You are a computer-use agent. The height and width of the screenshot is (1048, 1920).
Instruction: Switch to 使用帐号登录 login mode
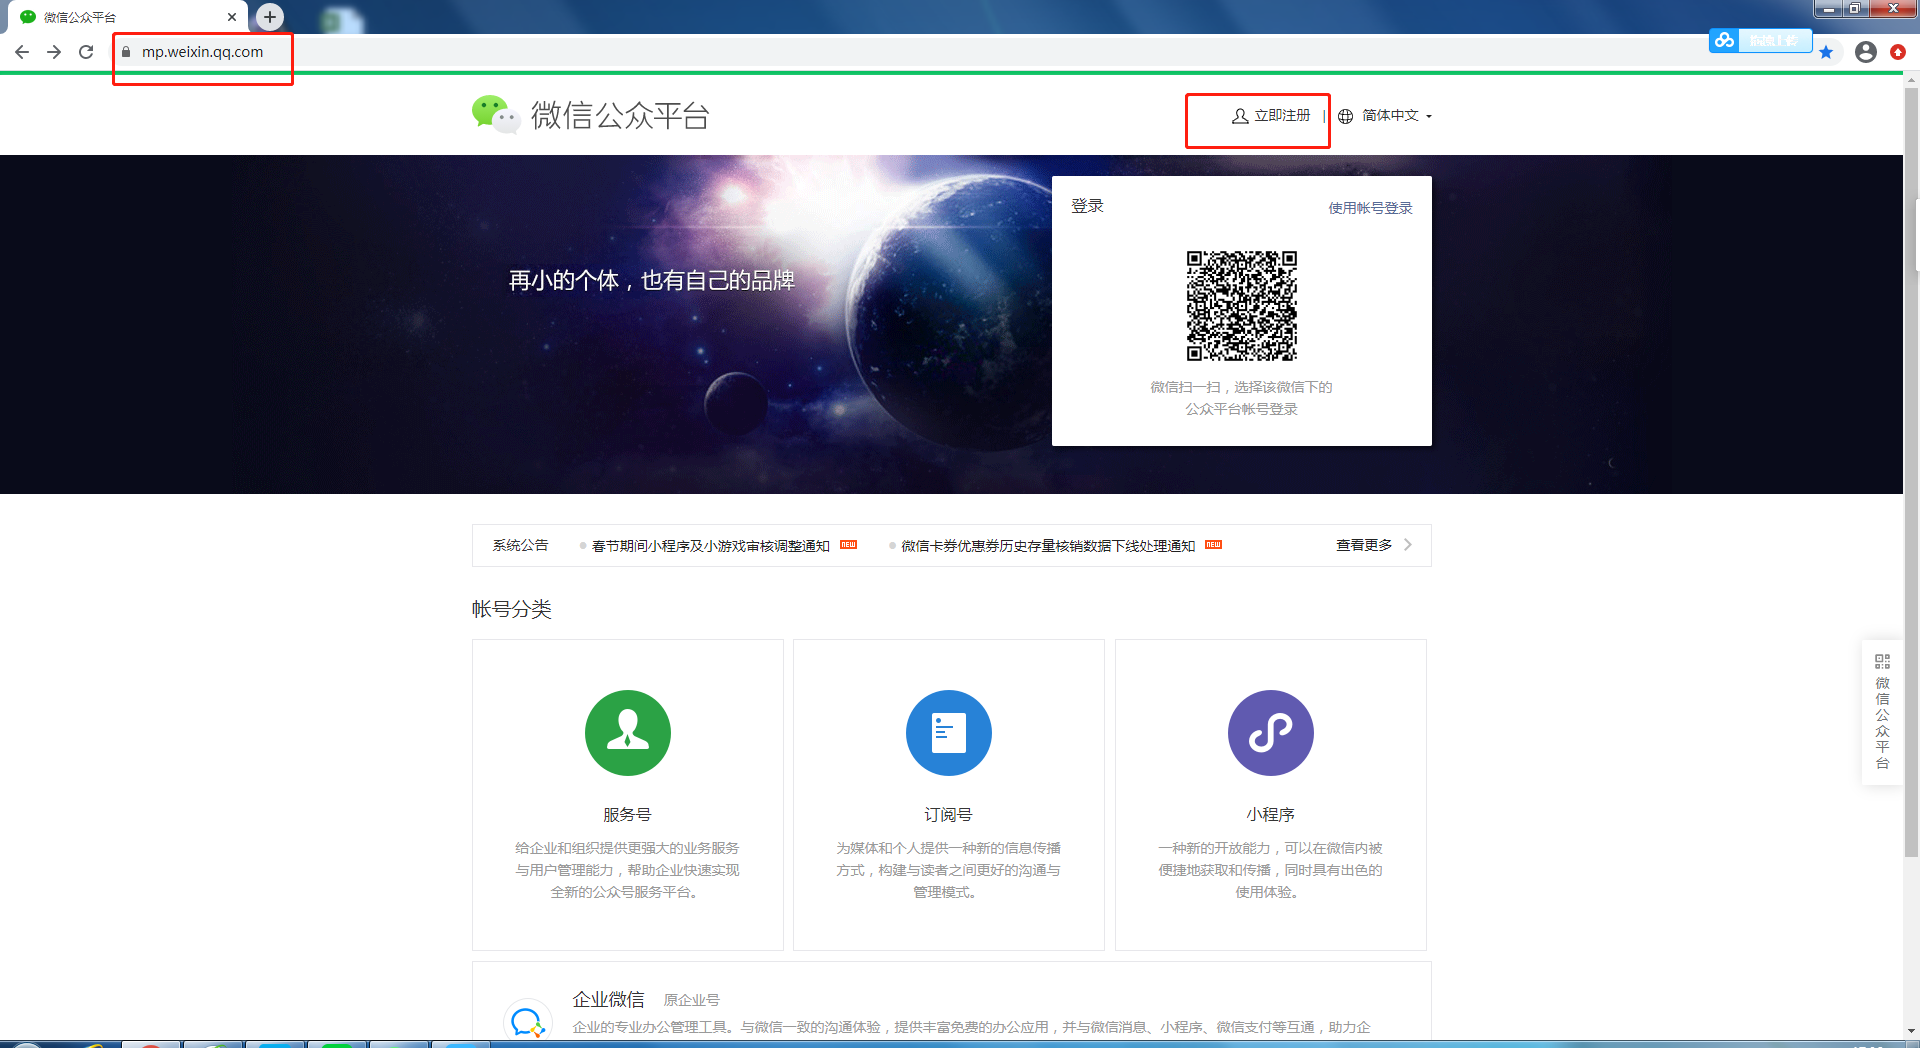pyautogui.click(x=1370, y=208)
